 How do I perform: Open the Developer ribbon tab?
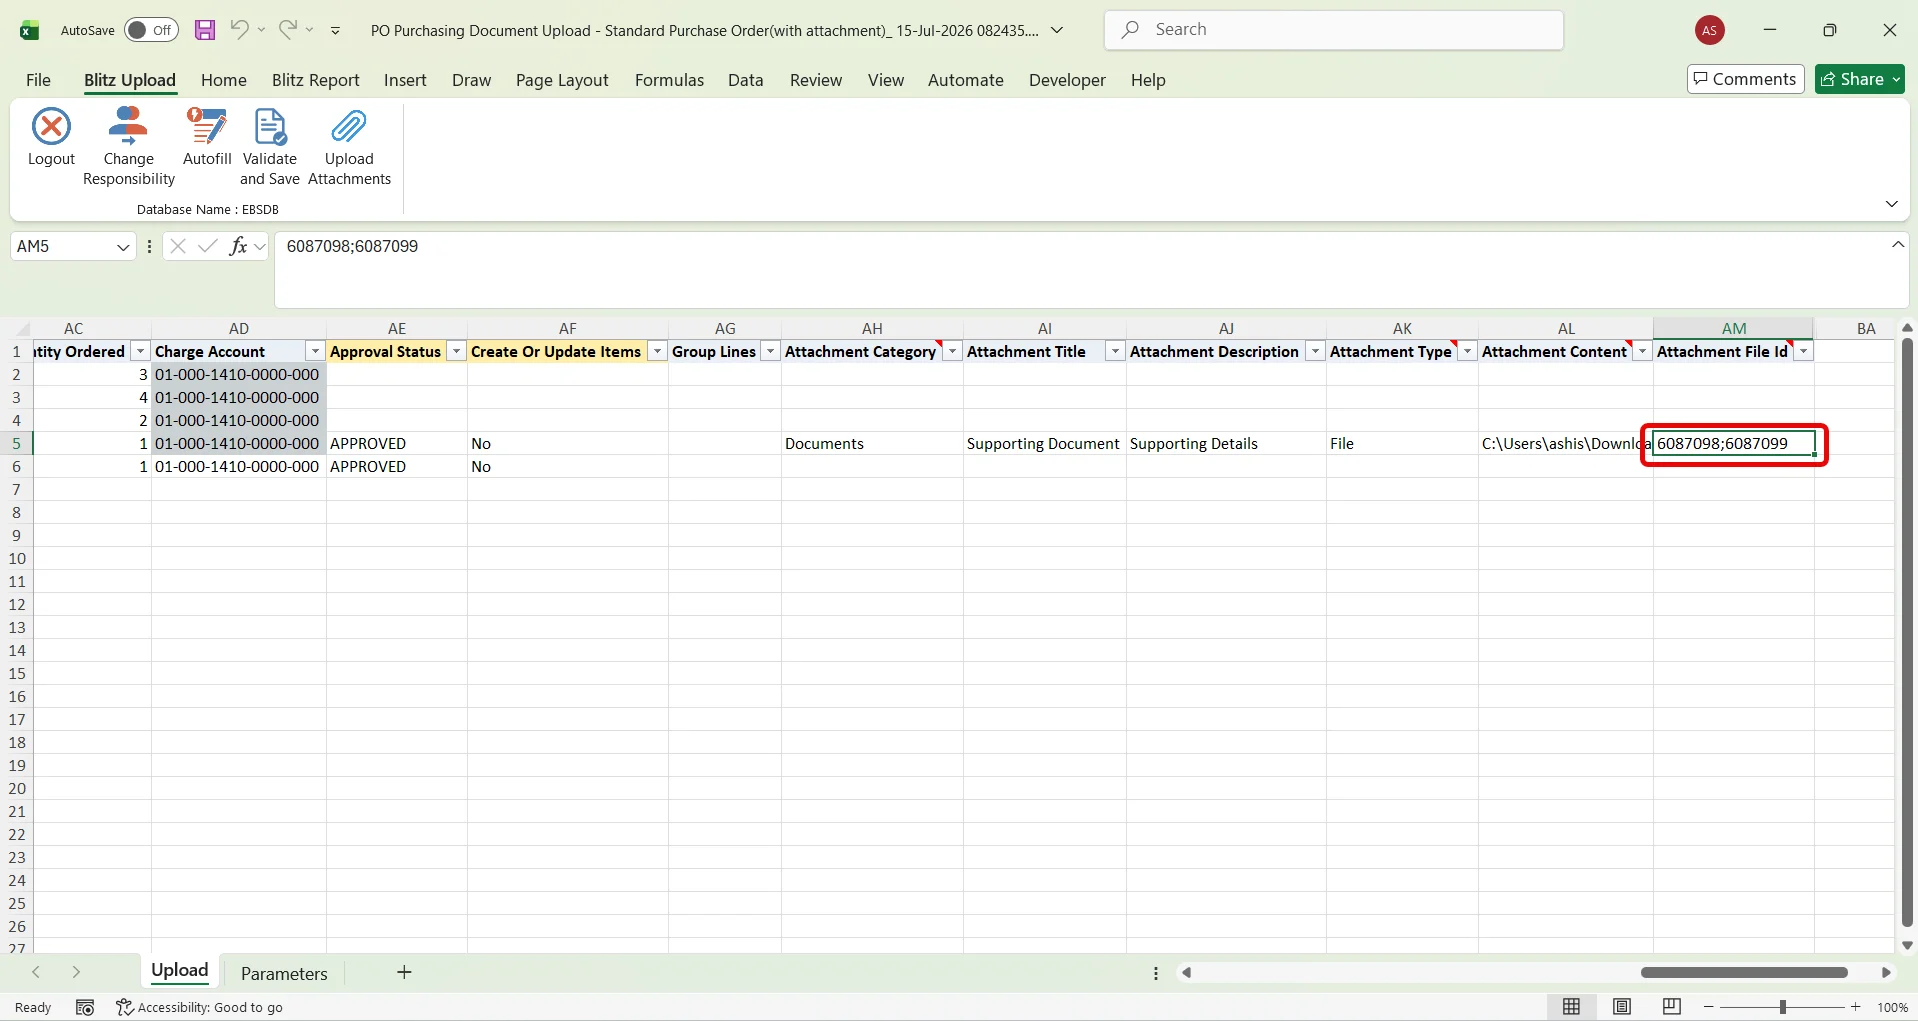pos(1067,80)
